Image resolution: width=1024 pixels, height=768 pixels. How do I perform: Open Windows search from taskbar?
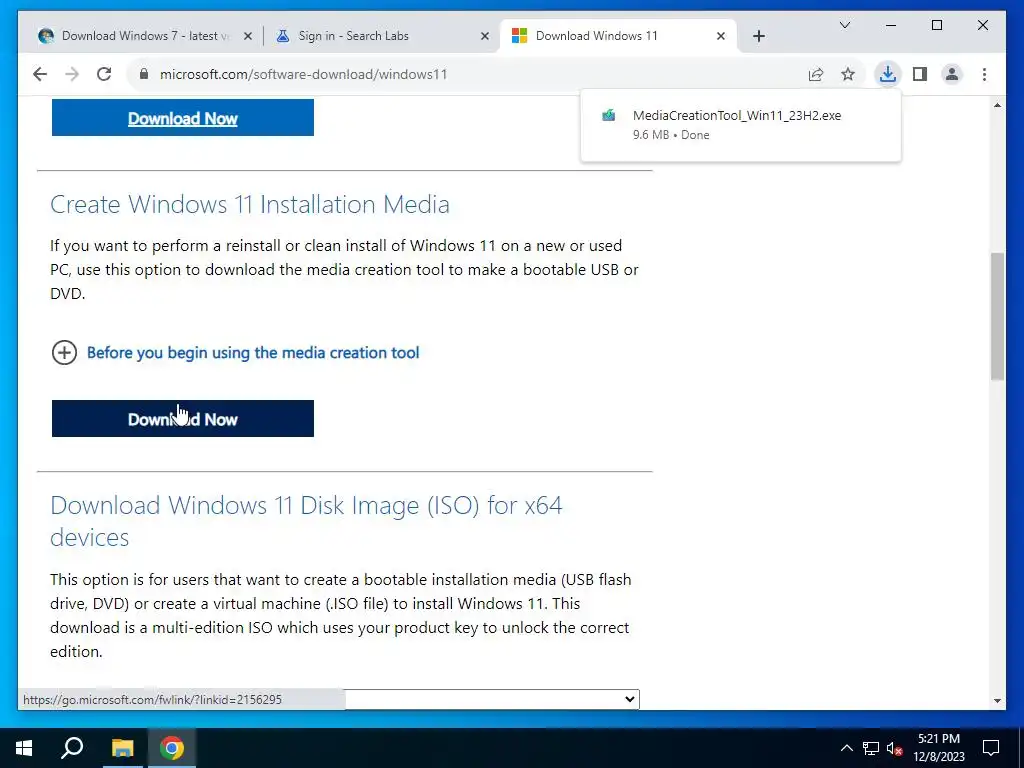72,748
